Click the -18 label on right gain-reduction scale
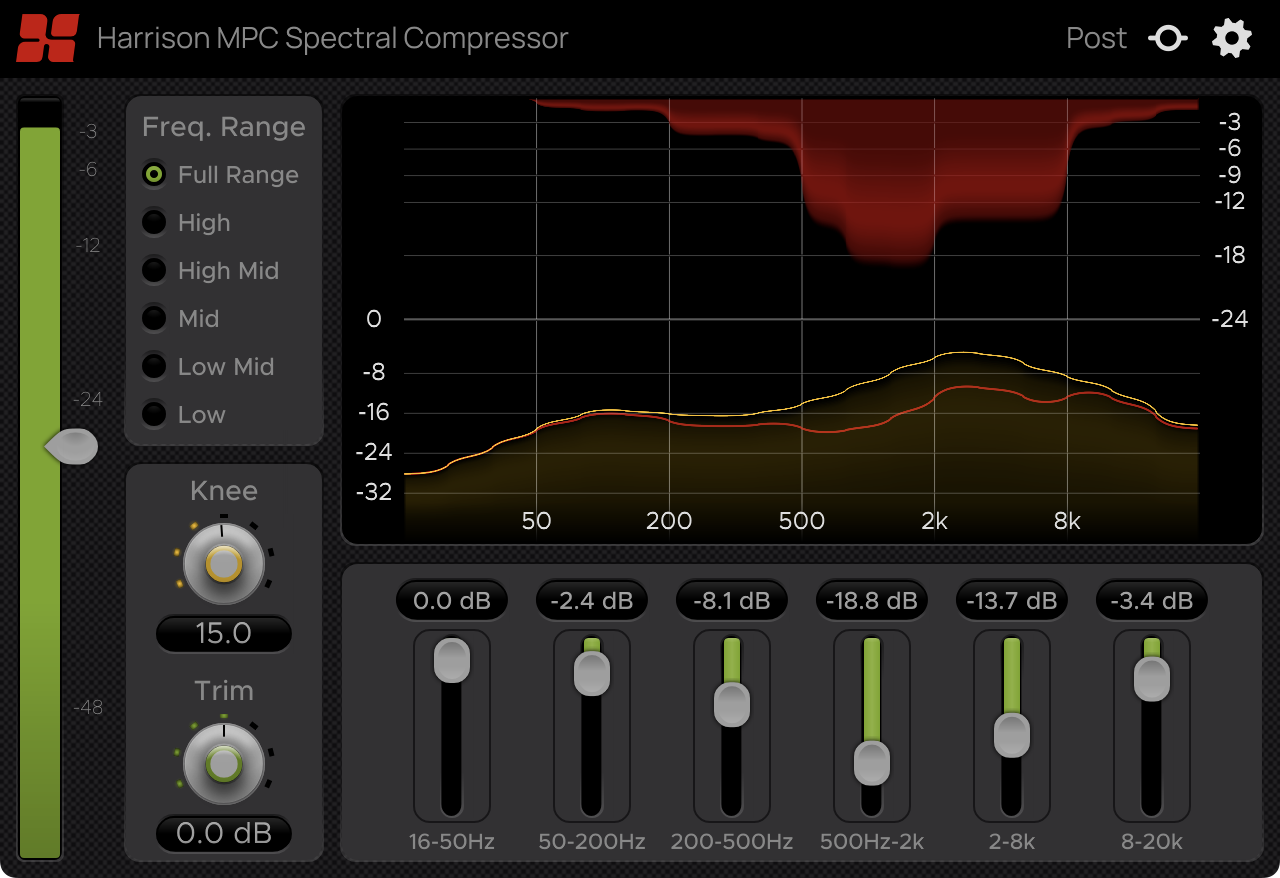This screenshot has height=878, width=1280. coord(1232,255)
